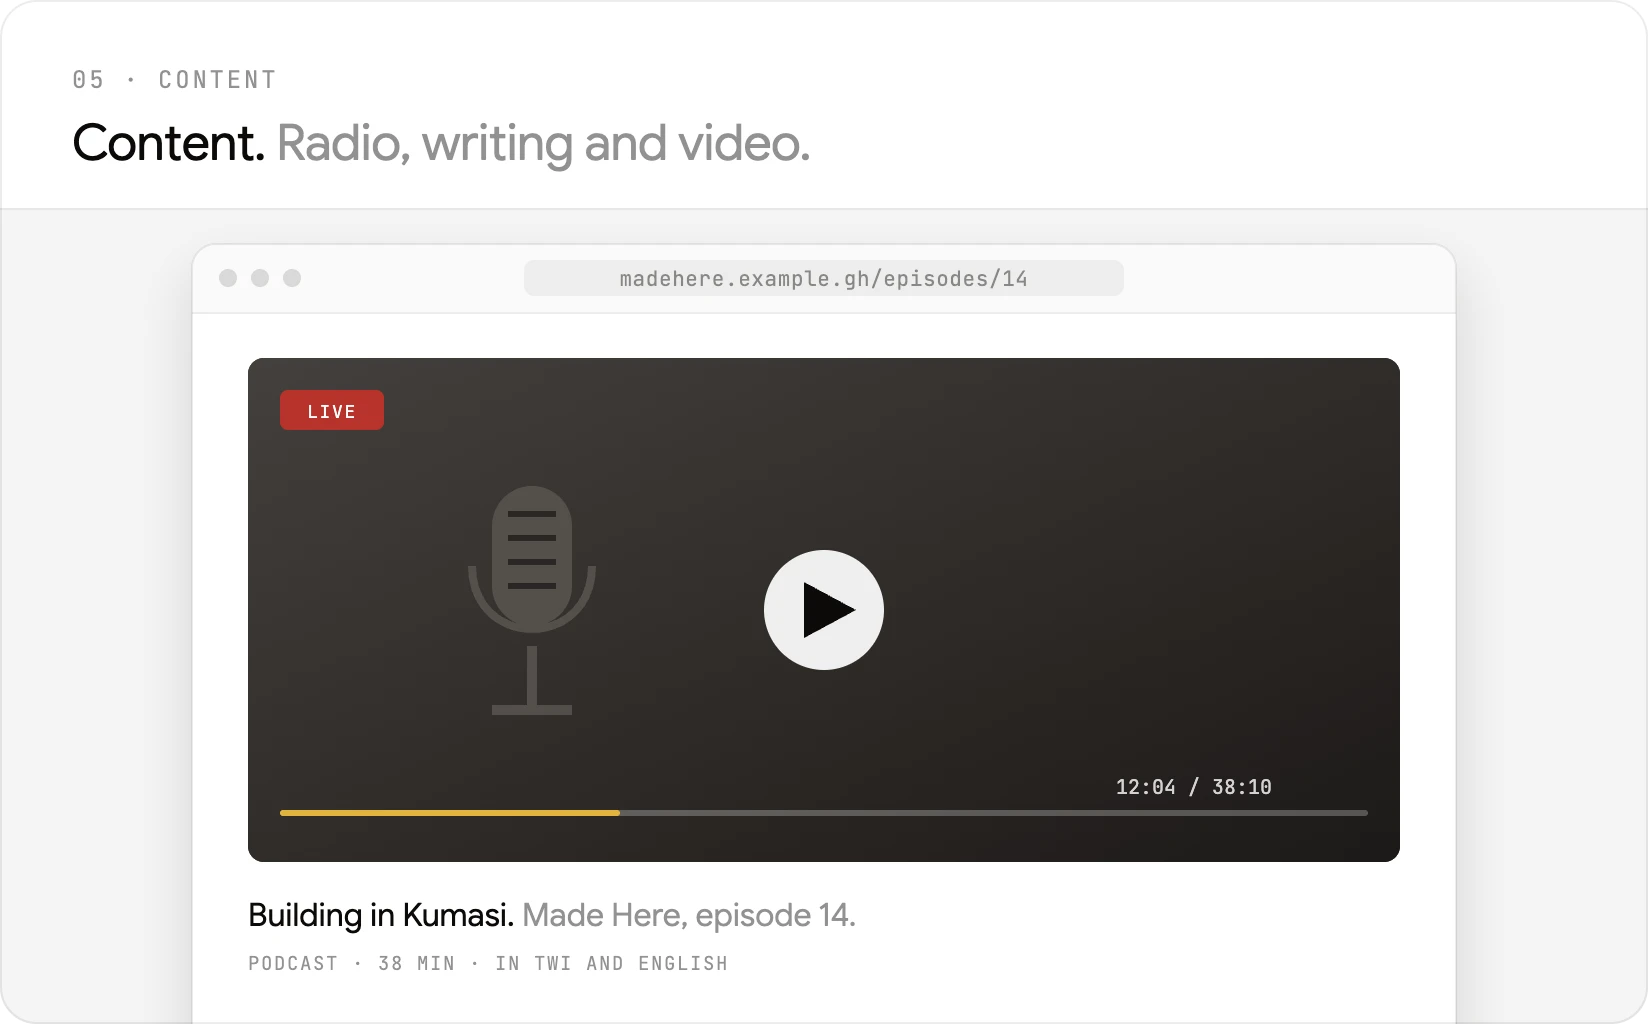
Task: Click the 12:04 / 38:10 timestamp
Action: [x=1194, y=787]
